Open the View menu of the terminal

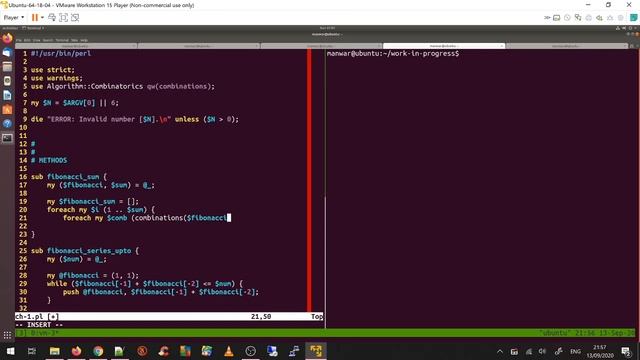pos(37,40)
